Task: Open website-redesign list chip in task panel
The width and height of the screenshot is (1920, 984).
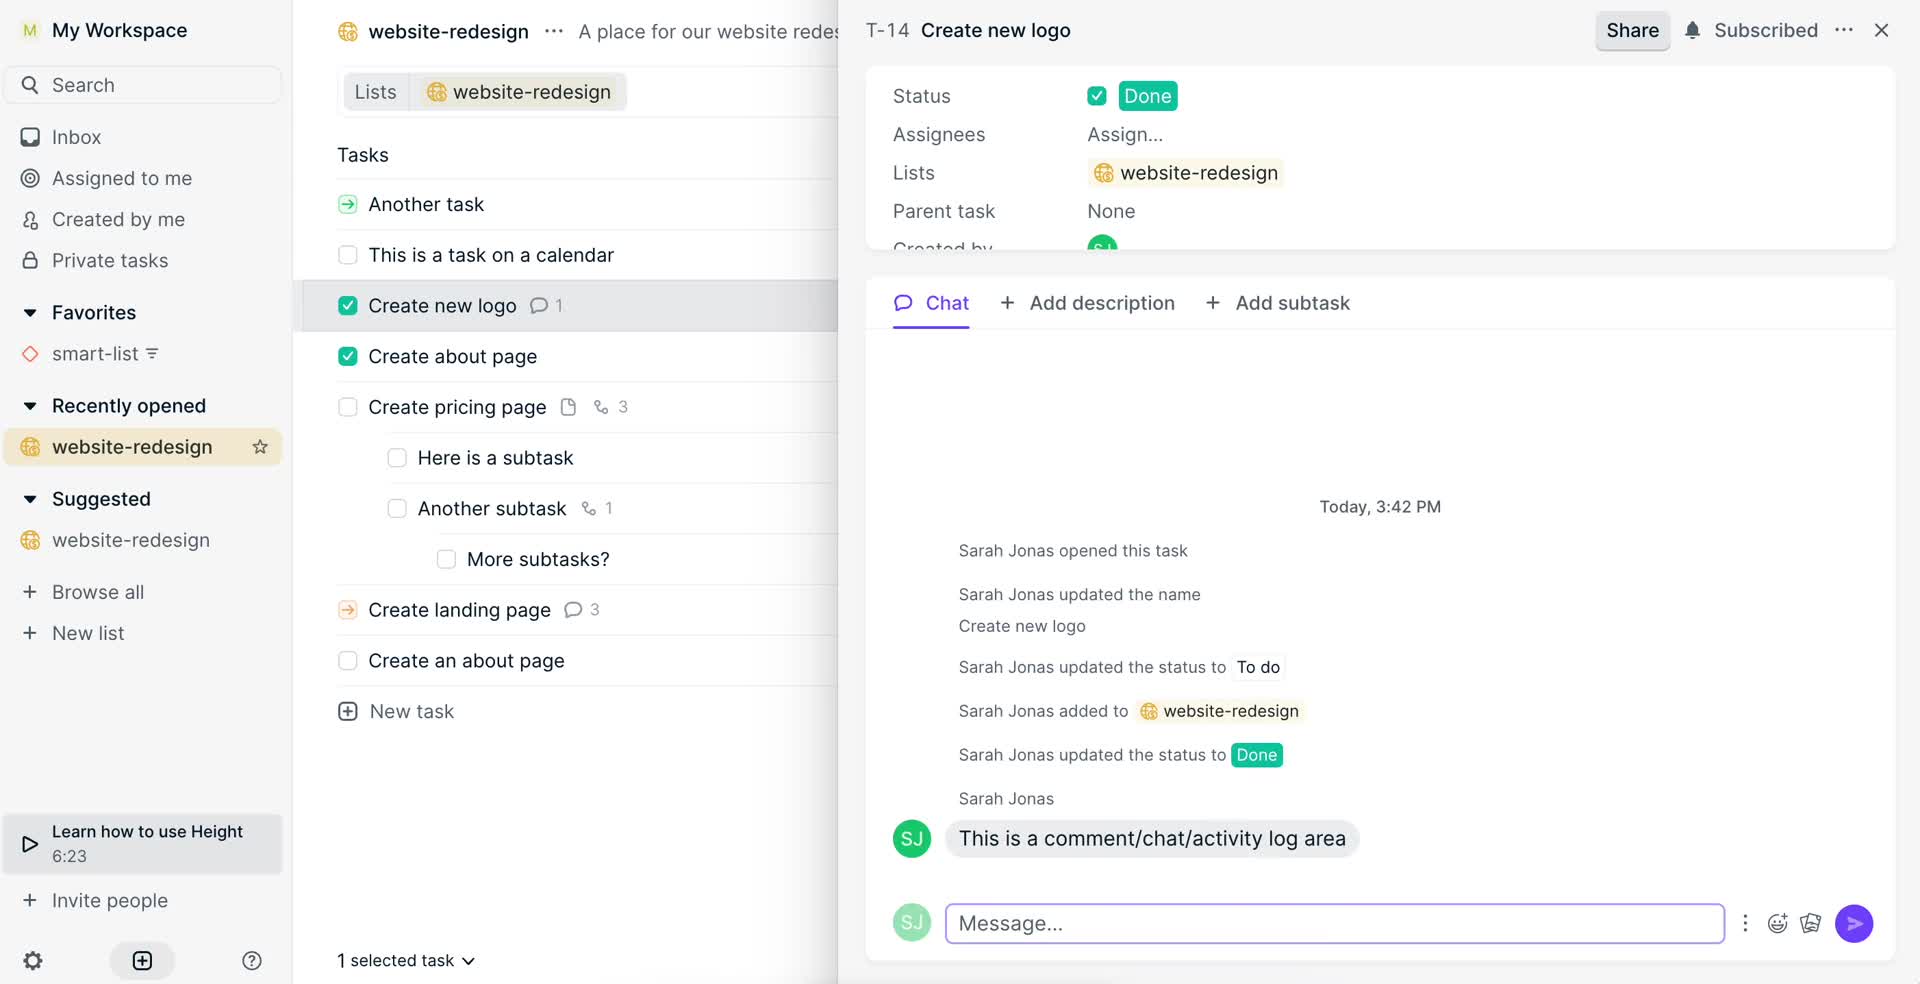Action: click(1185, 173)
